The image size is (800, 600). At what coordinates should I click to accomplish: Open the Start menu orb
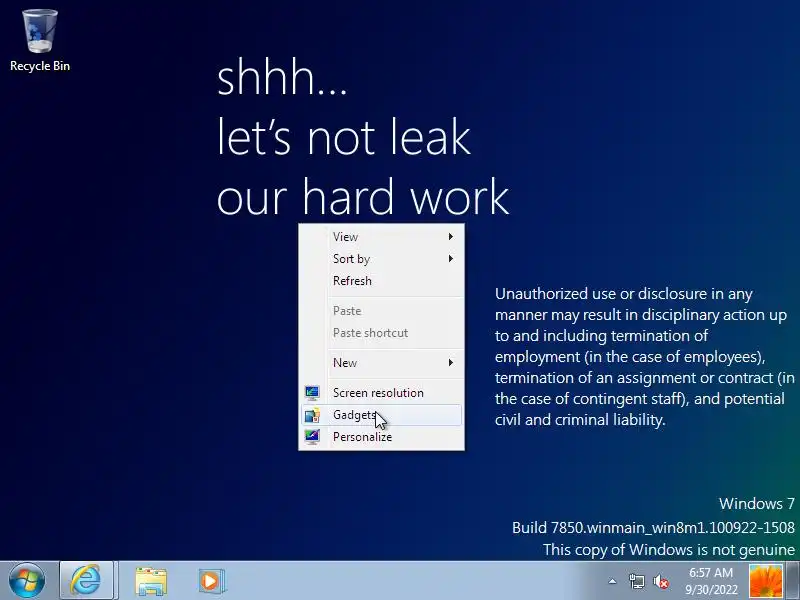click(27, 581)
